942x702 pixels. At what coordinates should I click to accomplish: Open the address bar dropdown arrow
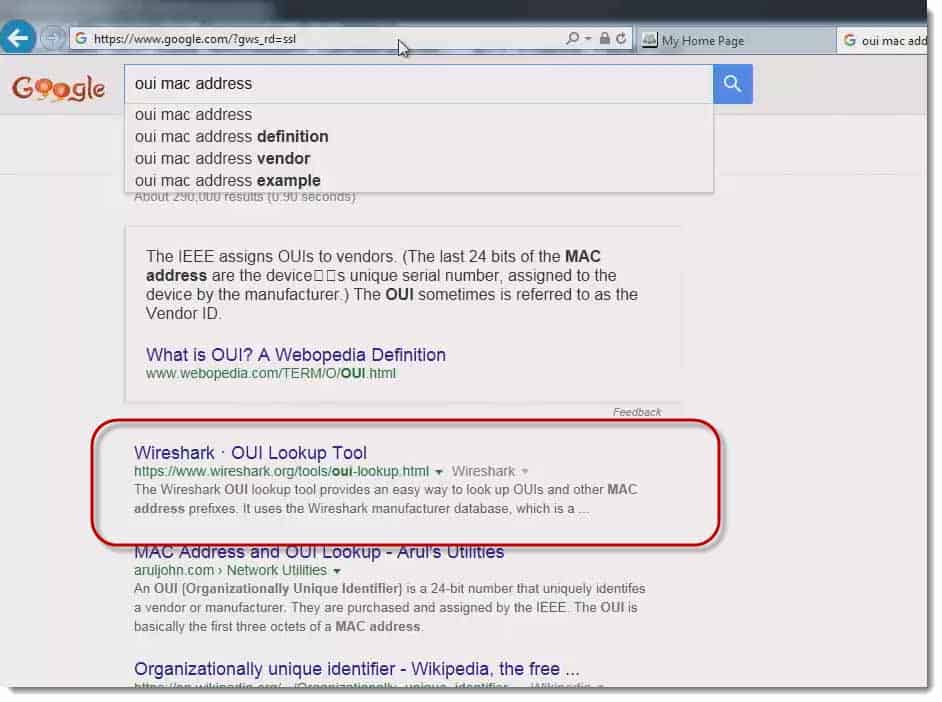click(588, 39)
